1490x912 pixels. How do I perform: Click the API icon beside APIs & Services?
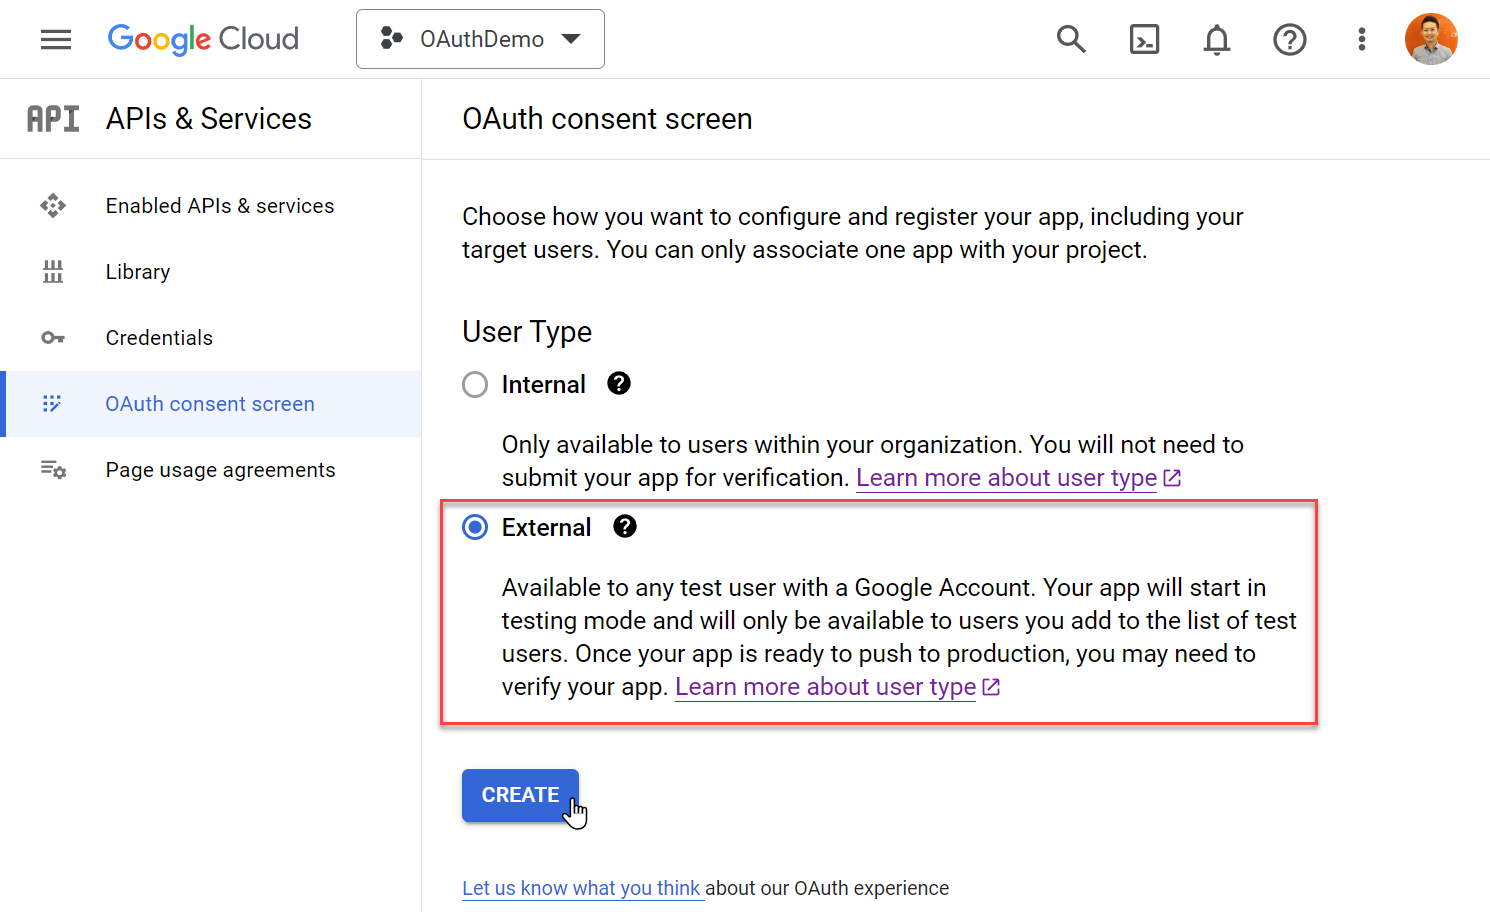pyautogui.click(x=53, y=119)
